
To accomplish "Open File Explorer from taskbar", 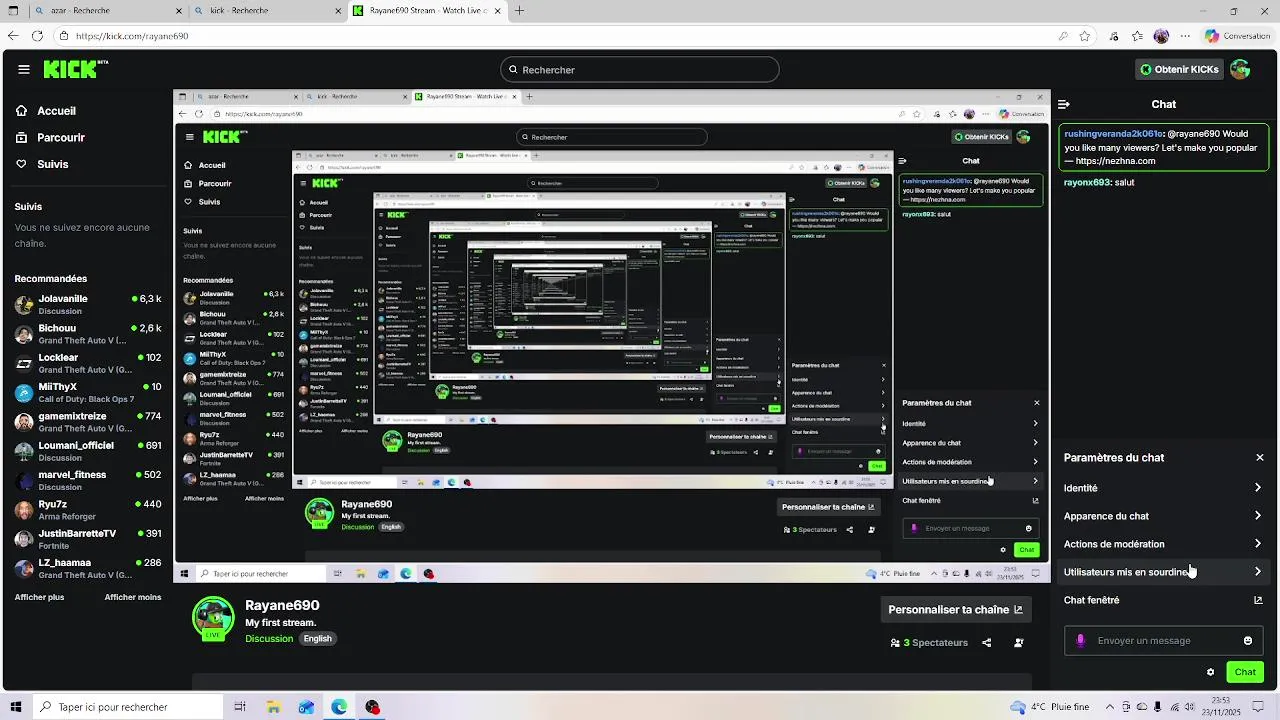I will (273, 707).
